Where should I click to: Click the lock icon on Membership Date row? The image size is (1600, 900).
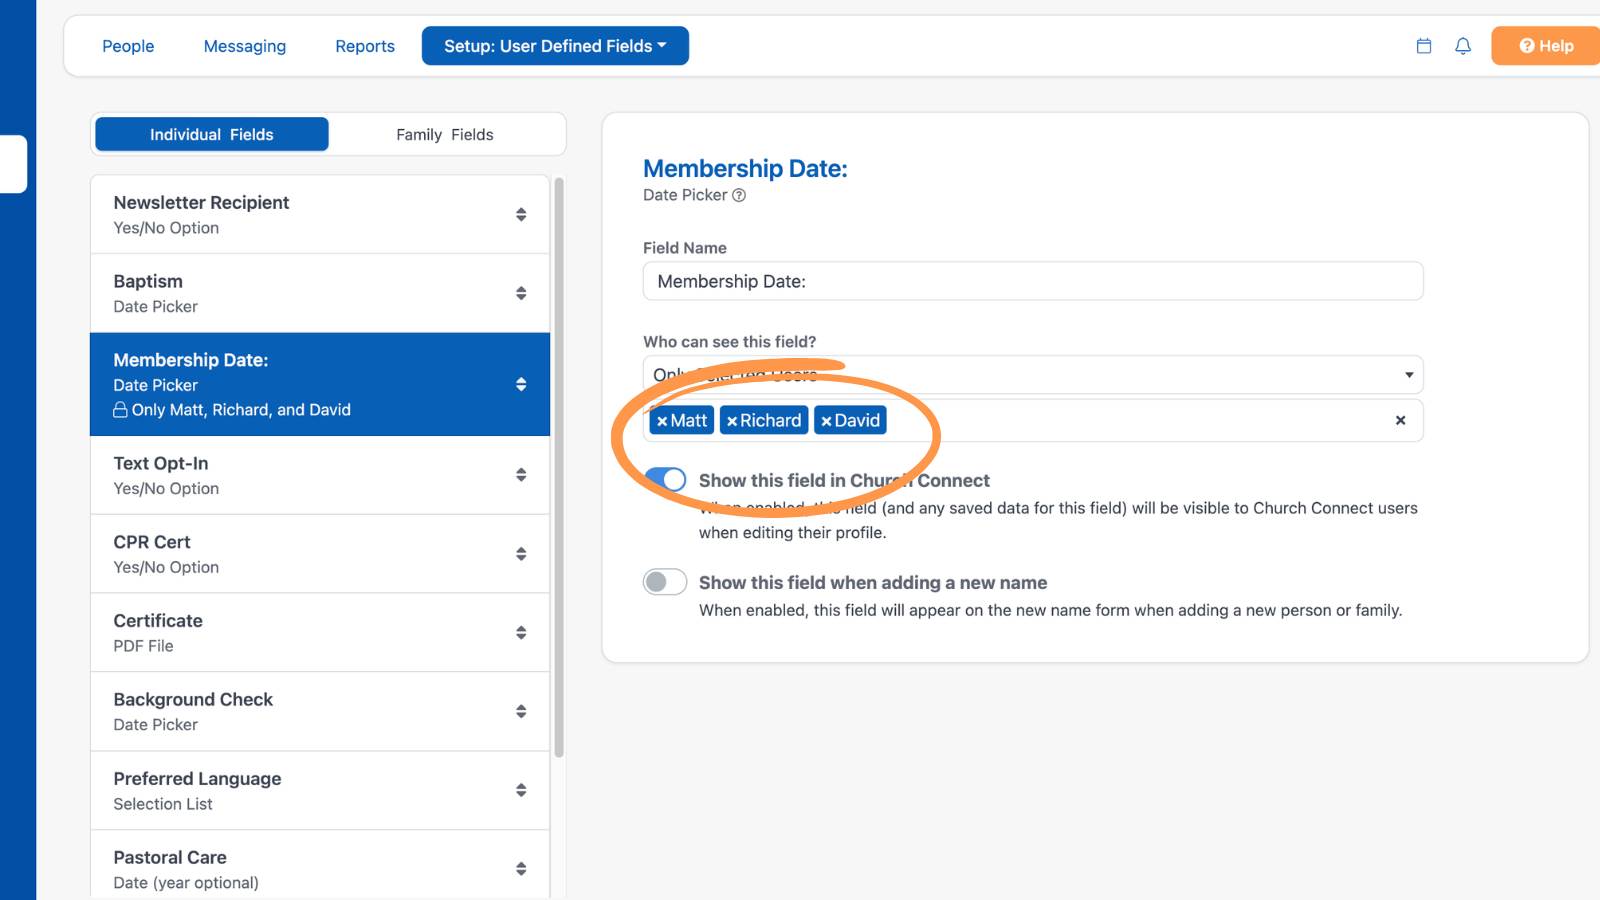coord(120,410)
